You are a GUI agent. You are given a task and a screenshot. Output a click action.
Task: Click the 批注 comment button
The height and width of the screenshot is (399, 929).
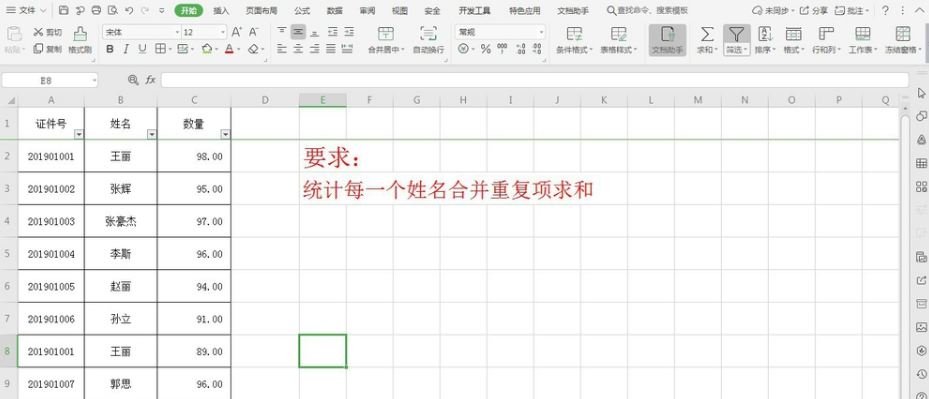[x=851, y=11]
